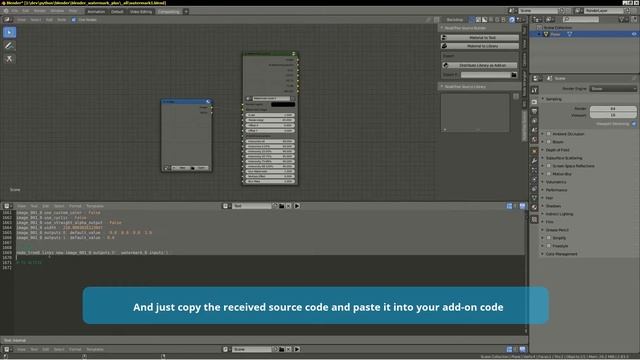The image size is (640, 360).
Task: Open the View Layer properties tab
Action: 534,121
